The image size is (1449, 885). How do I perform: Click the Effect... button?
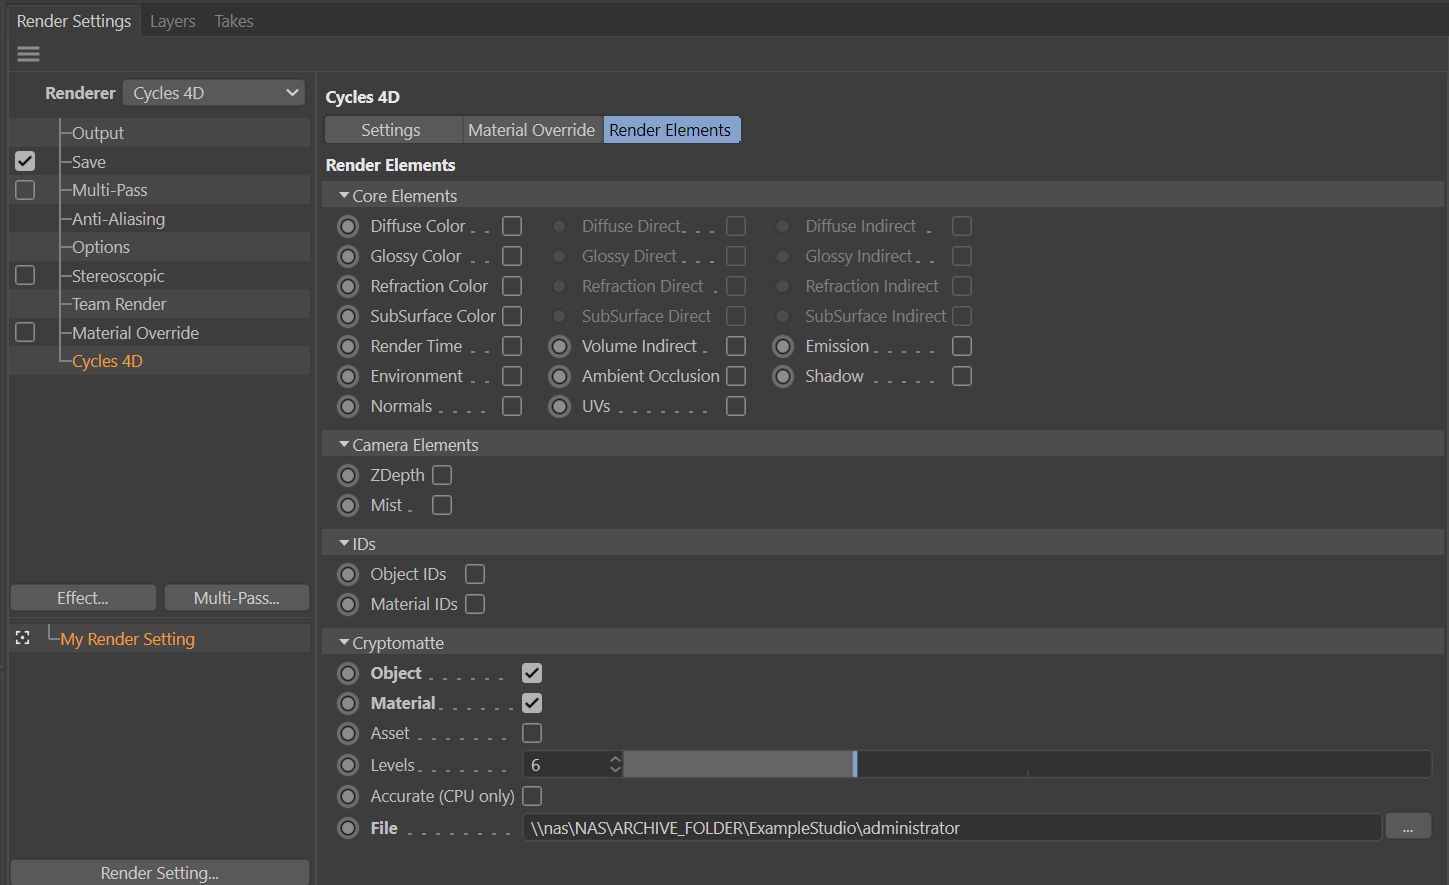tap(83, 598)
